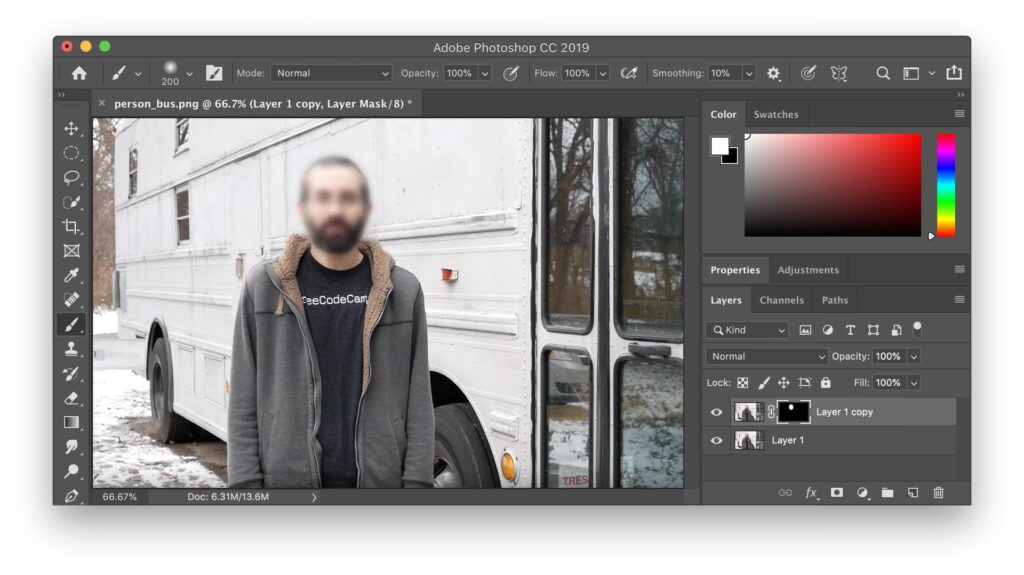
Task: Open the Smoothing percentage dropdown
Action: [748, 73]
